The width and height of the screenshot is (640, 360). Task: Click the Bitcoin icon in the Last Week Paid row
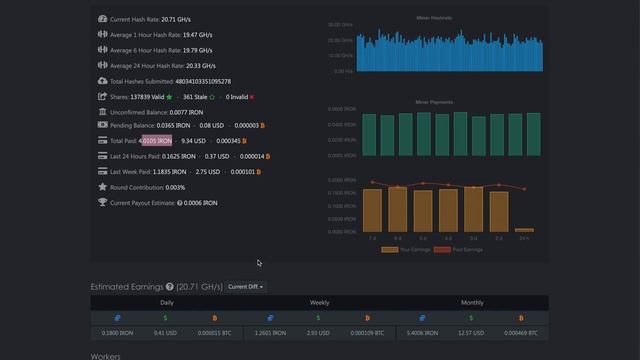tap(258, 172)
